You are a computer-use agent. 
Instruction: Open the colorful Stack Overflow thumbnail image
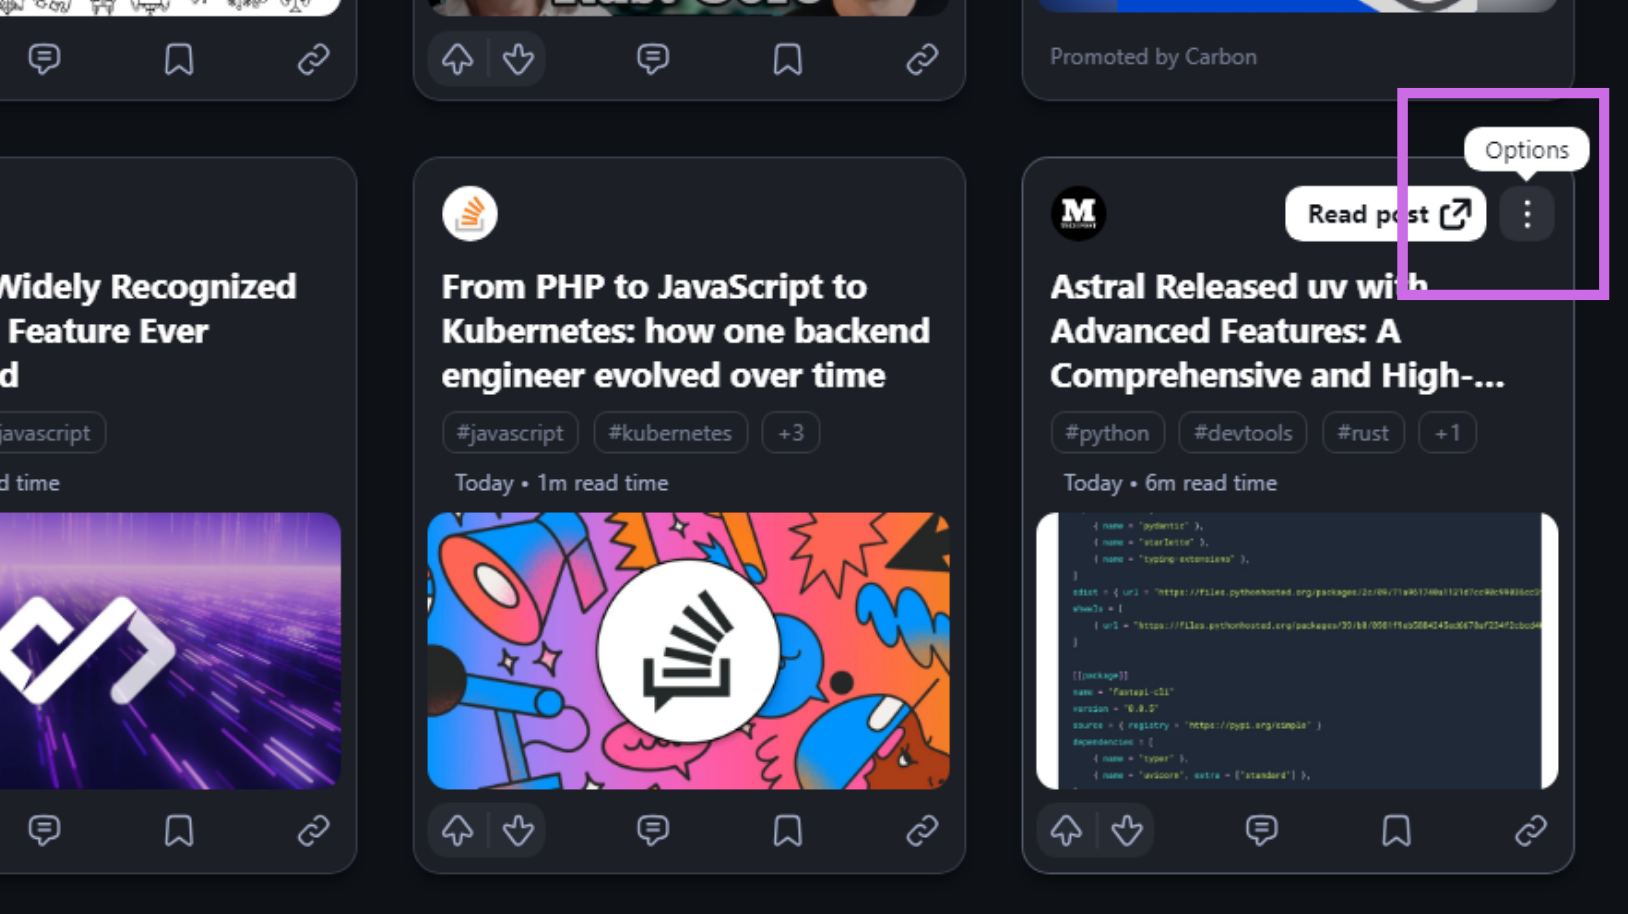coord(689,651)
